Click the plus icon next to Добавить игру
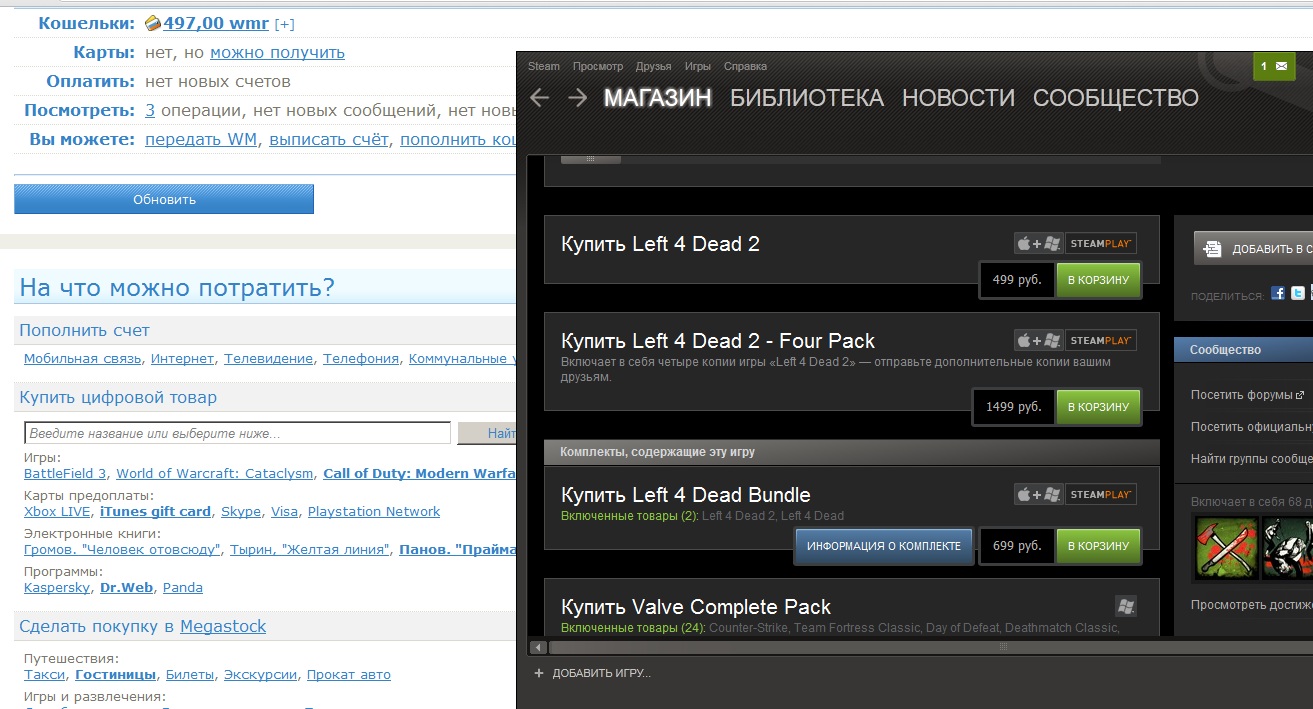This screenshot has height=709, width=1313. (539, 673)
